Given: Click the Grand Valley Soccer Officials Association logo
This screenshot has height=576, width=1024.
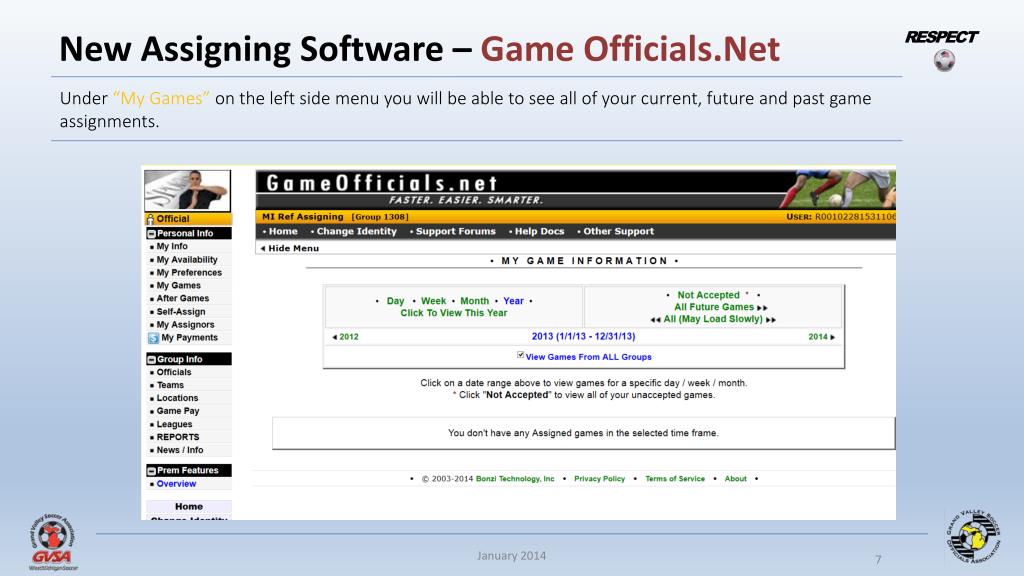Looking at the screenshot, I should [973, 536].
